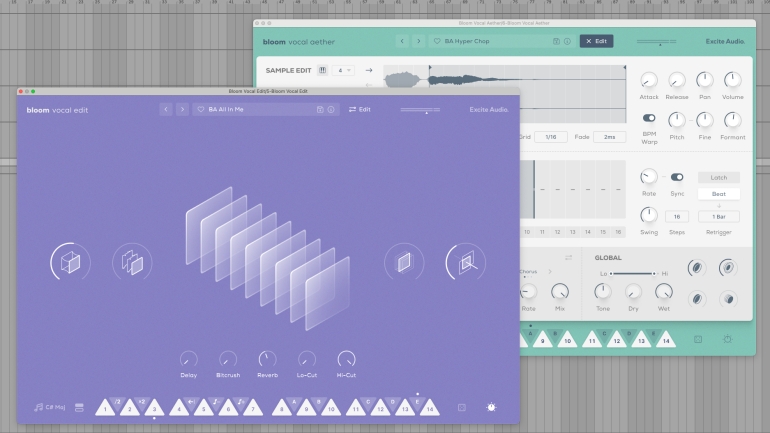Select double-speed x2 modifier key
The width and height of the screenshot is (770, 433).
pos(142,403)
